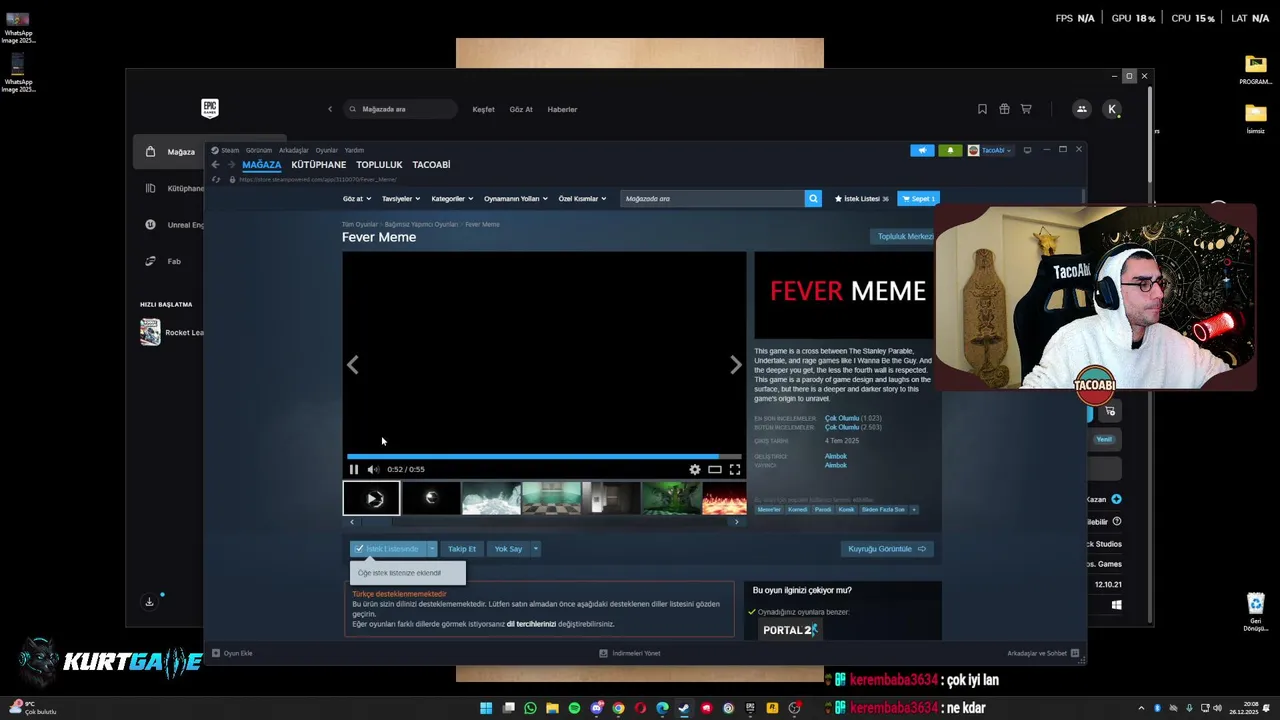Viewport: 1280px width, 720px height.
Task: Open Steam Big Picture mode icon
Action: (x=1027, y=150)
